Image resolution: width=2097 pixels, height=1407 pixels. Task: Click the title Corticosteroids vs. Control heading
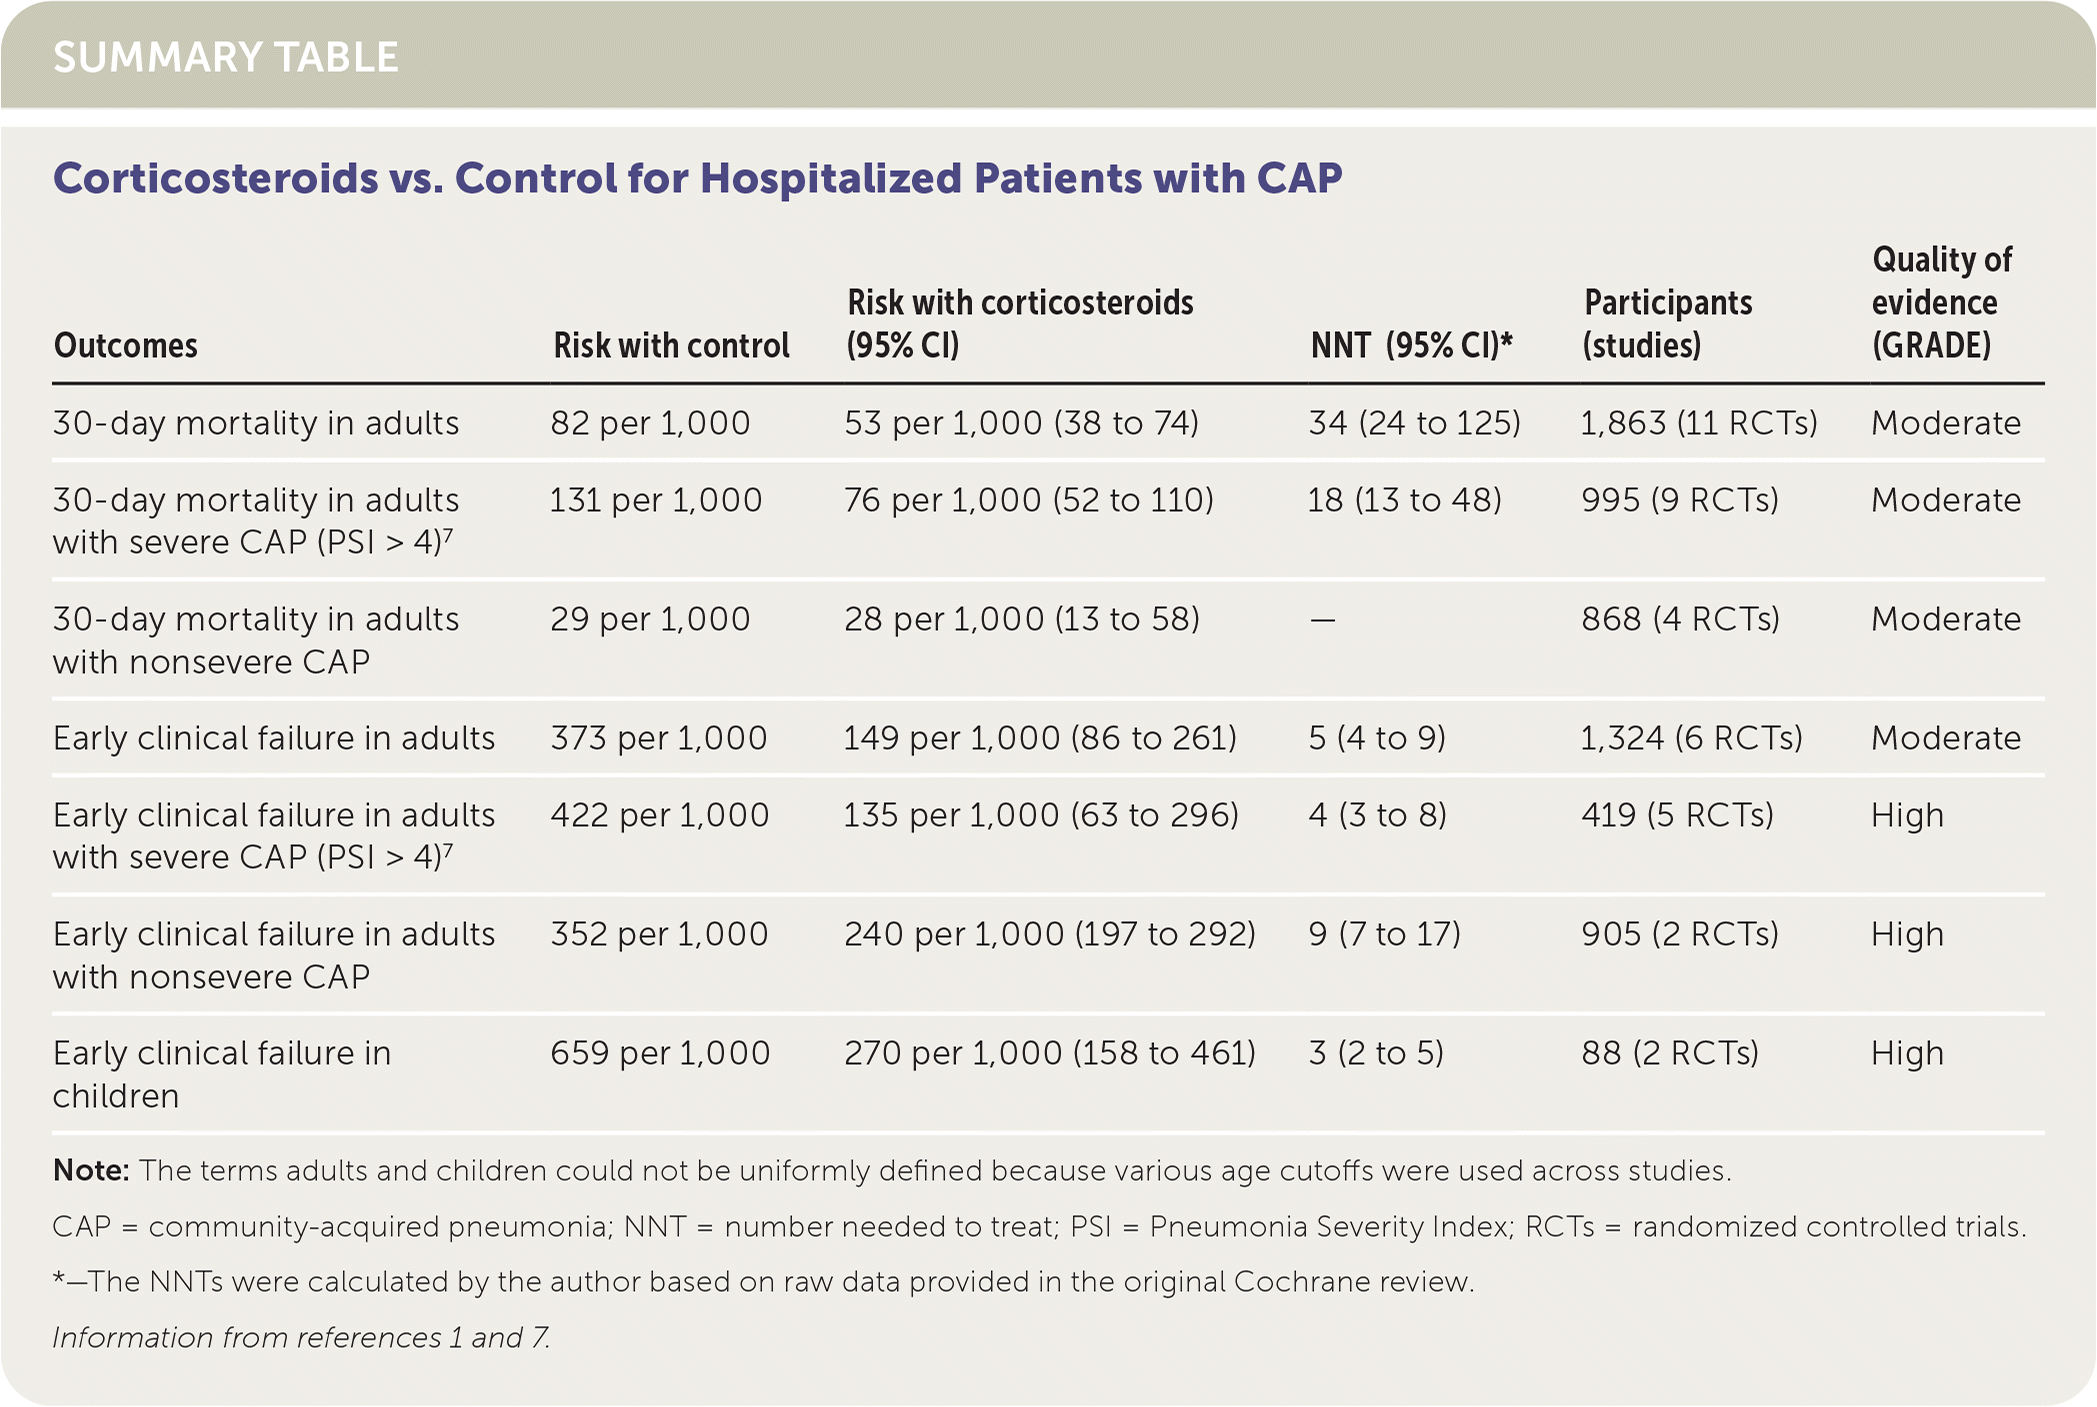[x=697, y=178]
